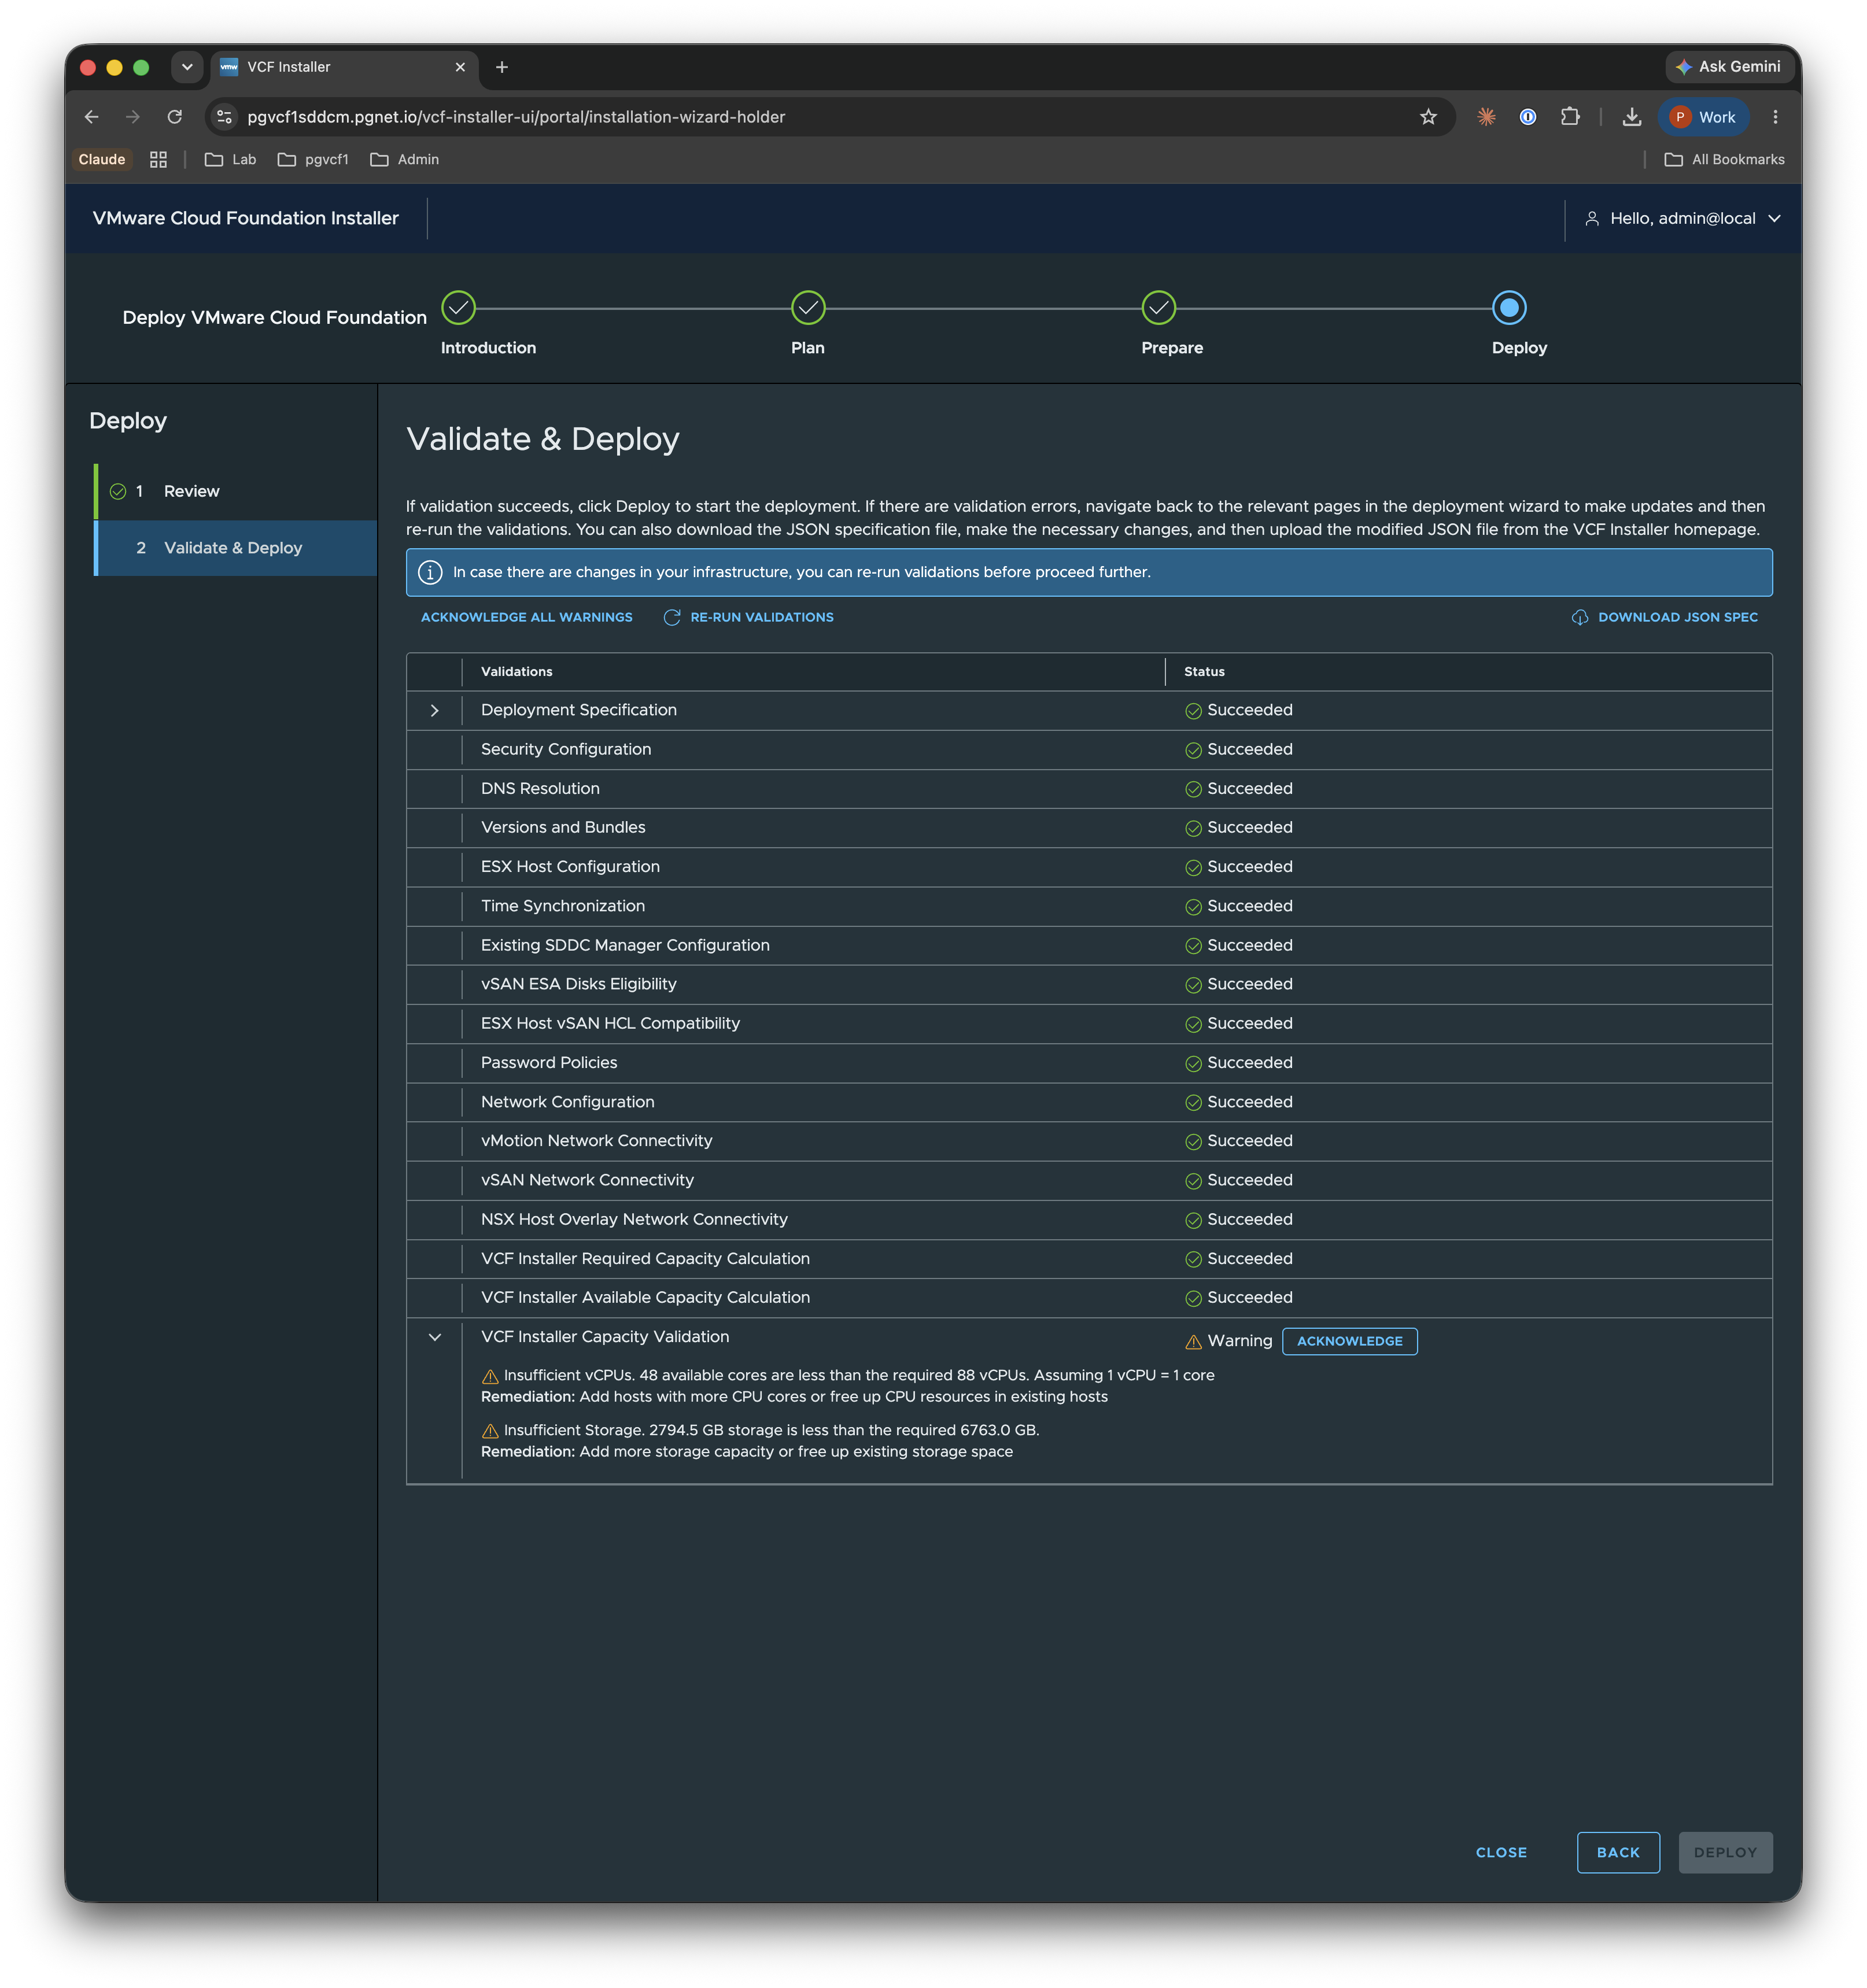Click vMotion Network Connectivity row text

point(597,1141)
